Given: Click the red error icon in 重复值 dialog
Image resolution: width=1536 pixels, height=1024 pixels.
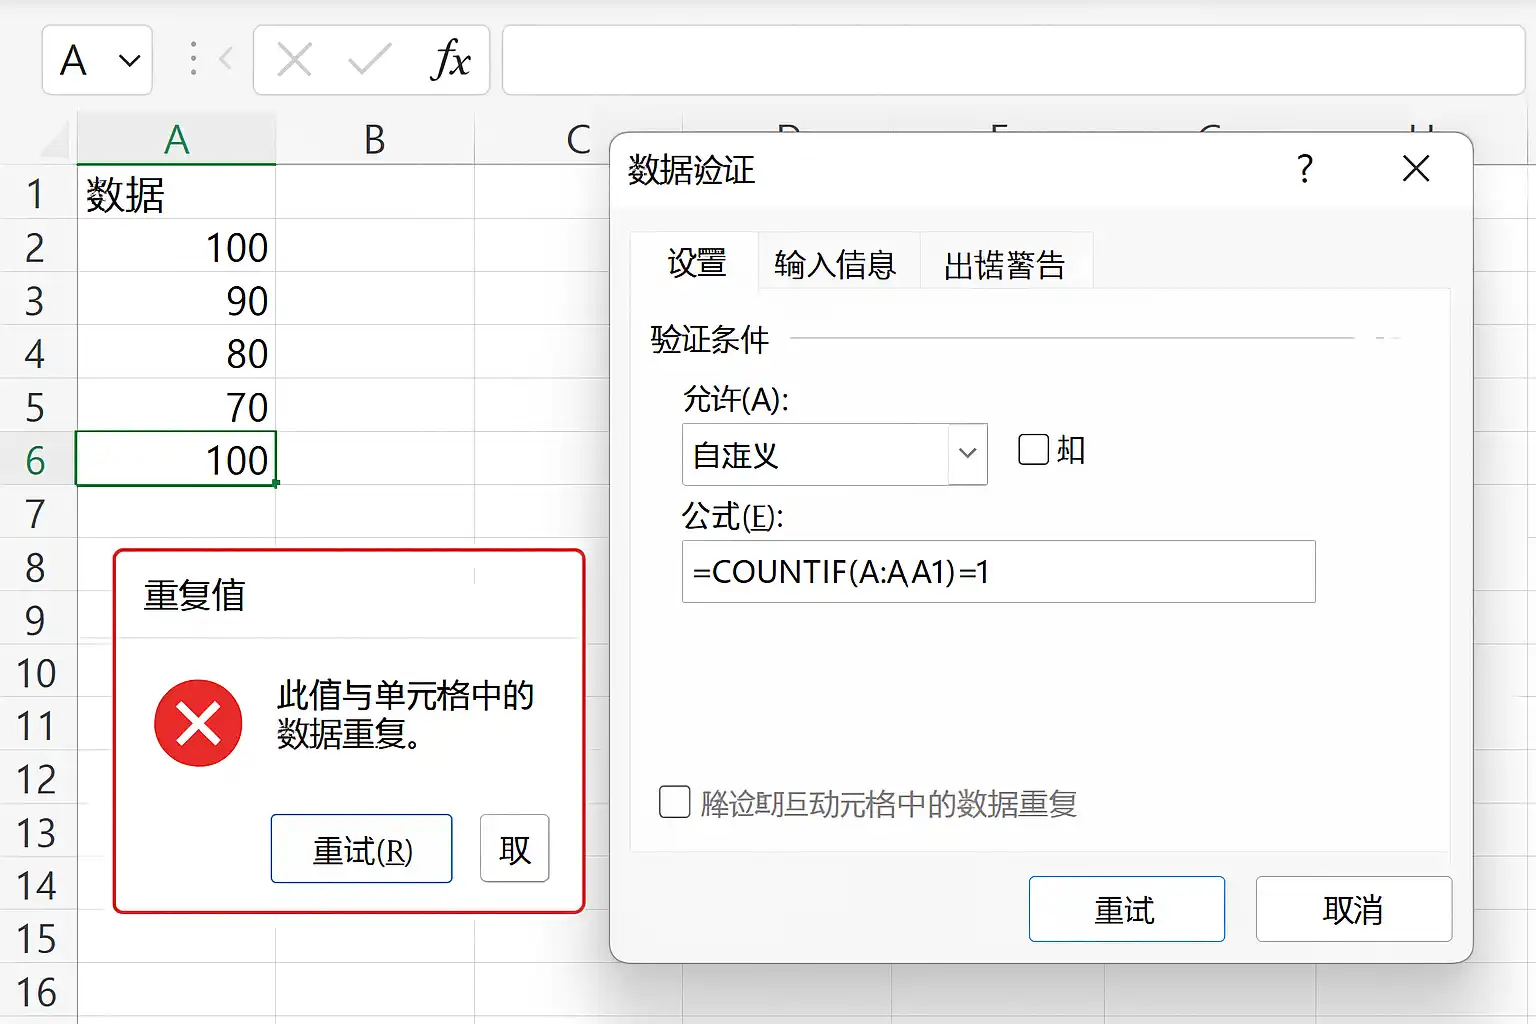Looking at the screenshot, I should 198,723.
